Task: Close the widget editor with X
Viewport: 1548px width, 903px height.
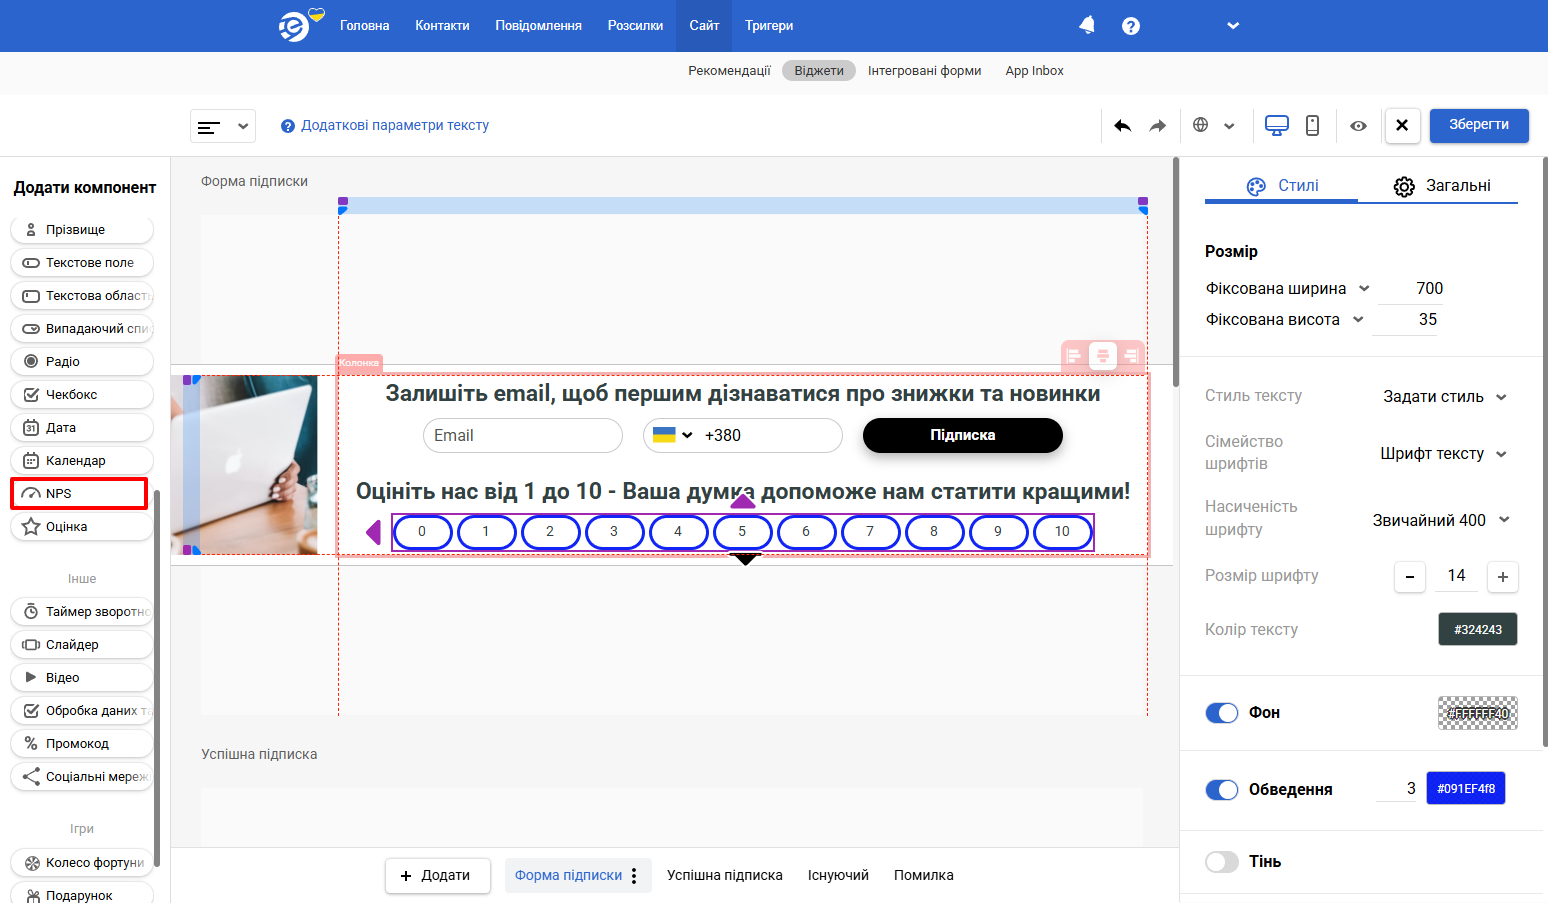Action: coord(1402,125)
